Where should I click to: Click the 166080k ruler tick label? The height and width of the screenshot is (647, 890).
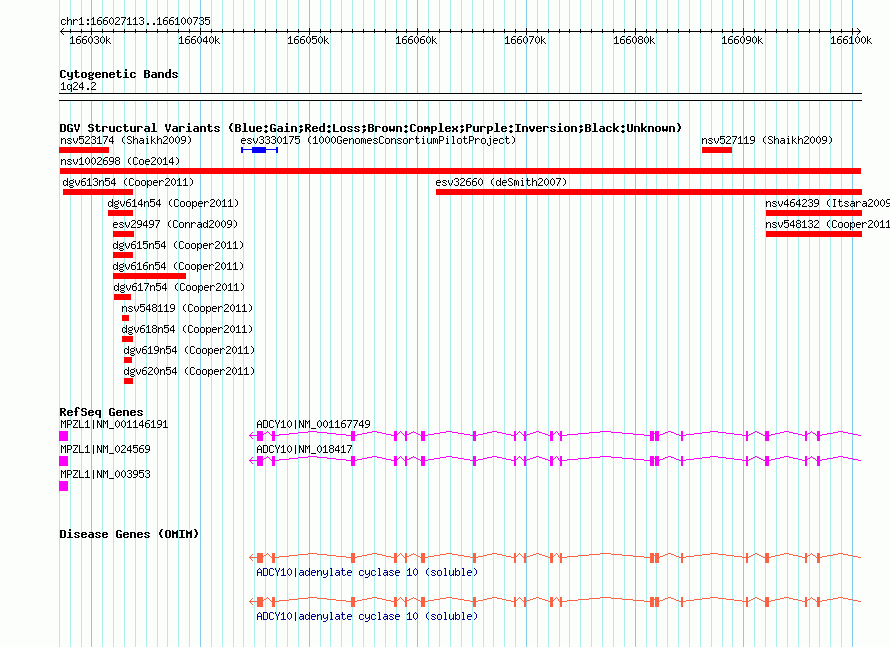[634, 40]
